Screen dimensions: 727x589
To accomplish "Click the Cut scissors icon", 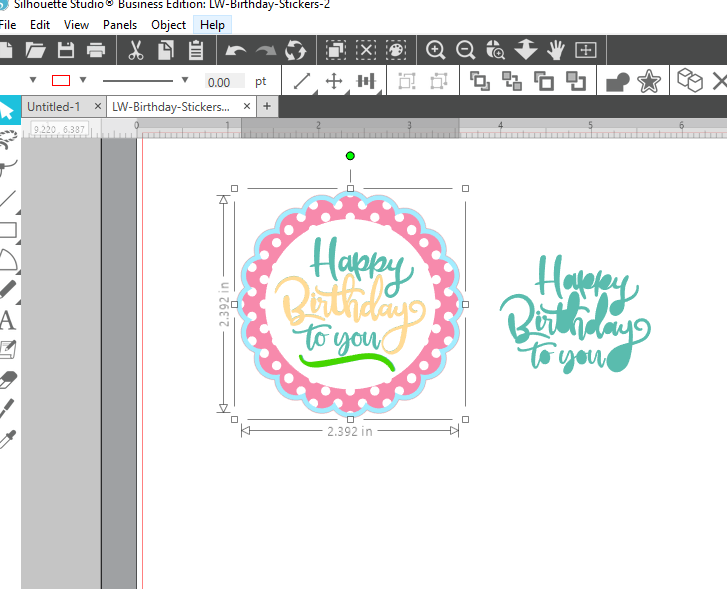I will pyautogui.click(x=136, y=50).
